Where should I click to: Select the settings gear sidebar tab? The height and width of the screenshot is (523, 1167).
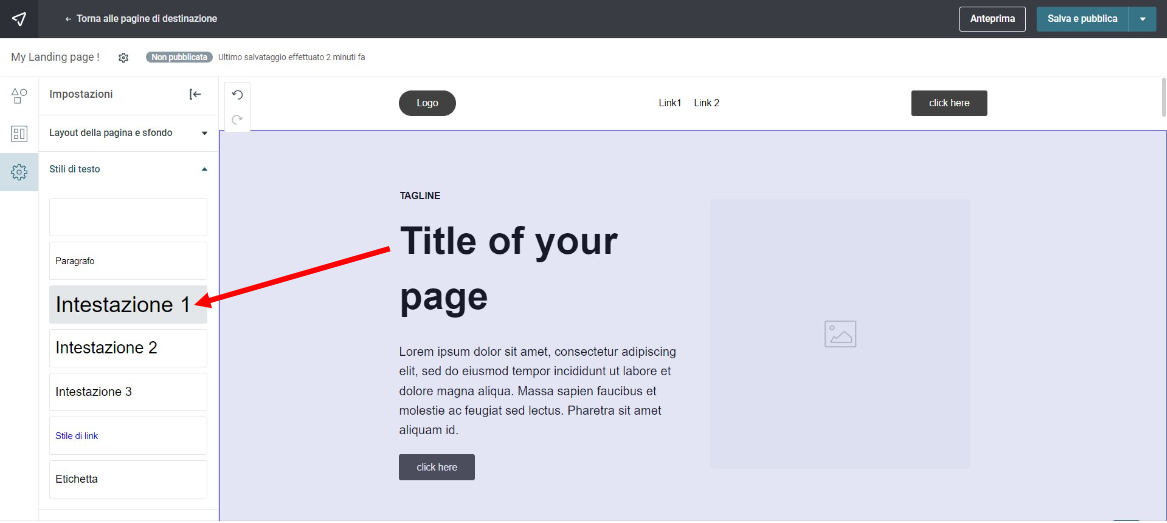click(x=19, y=172)
